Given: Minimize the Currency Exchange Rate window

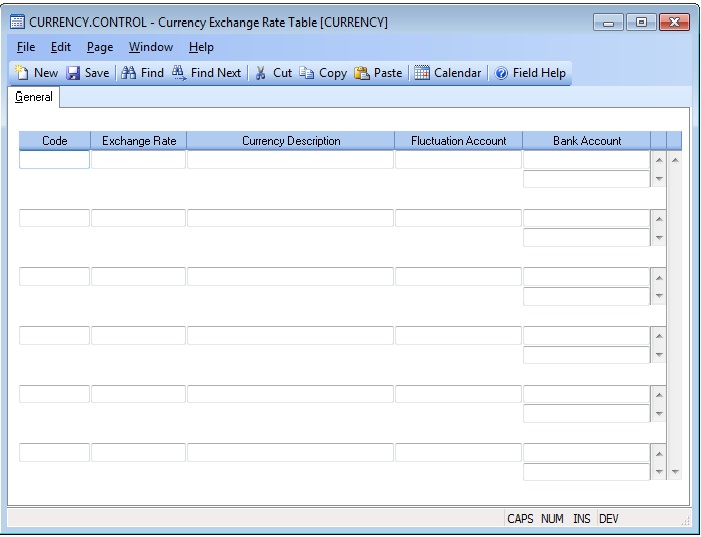Looking at the screenshot, I should point(608,22).
